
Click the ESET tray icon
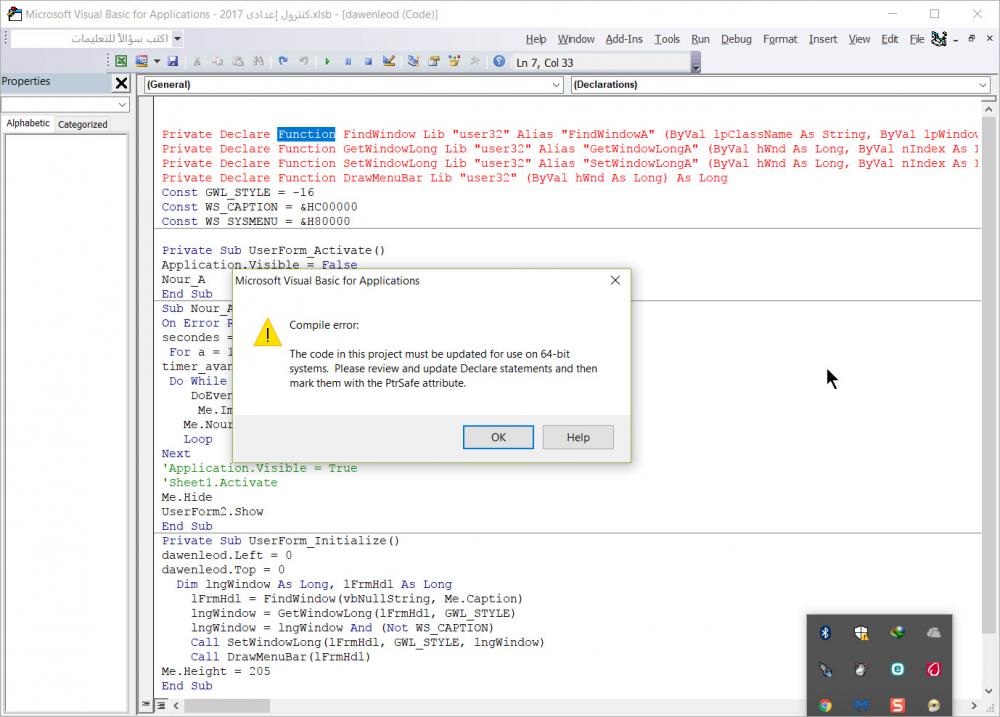[897, 669]
